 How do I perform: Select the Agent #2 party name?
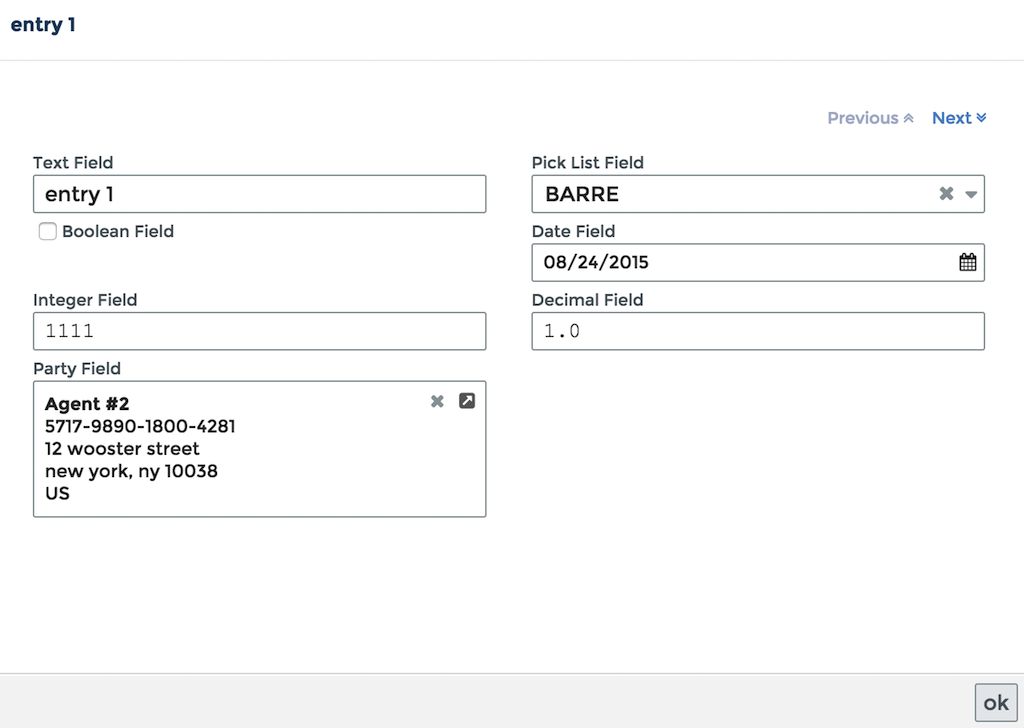tap(87, 404)
